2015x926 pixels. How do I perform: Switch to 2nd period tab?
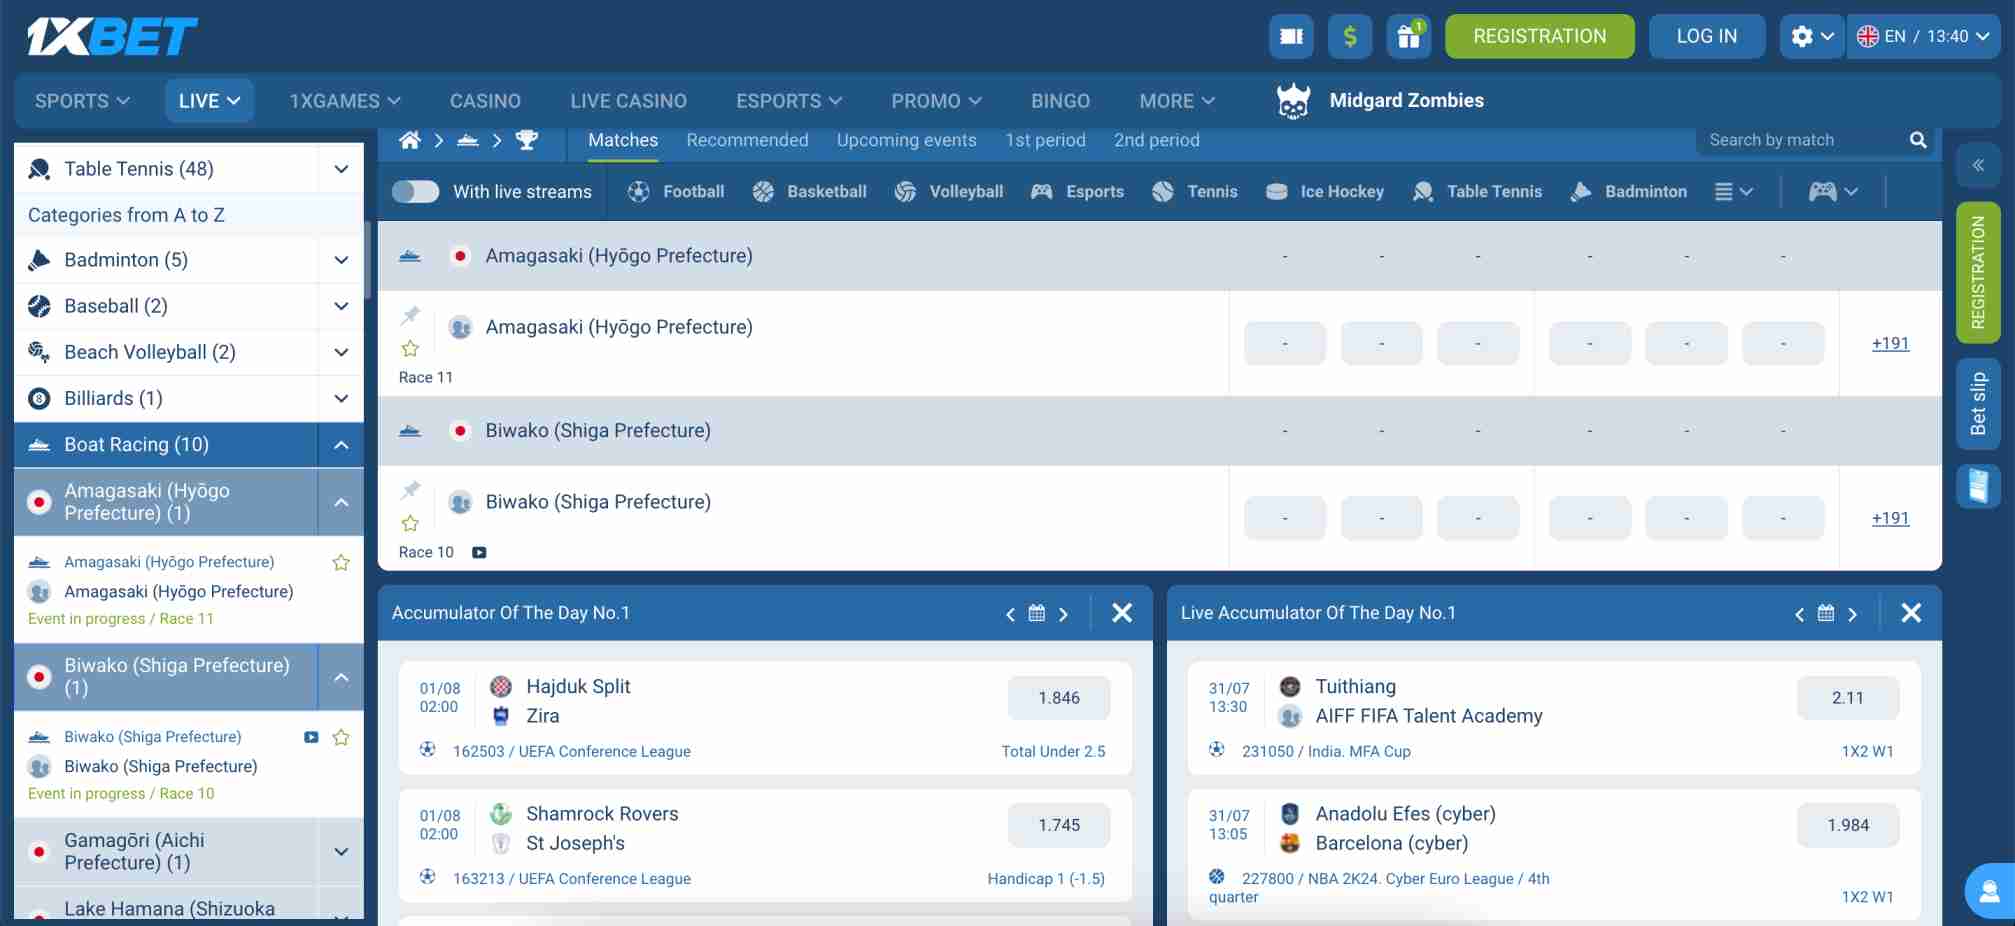(1156, 141)
